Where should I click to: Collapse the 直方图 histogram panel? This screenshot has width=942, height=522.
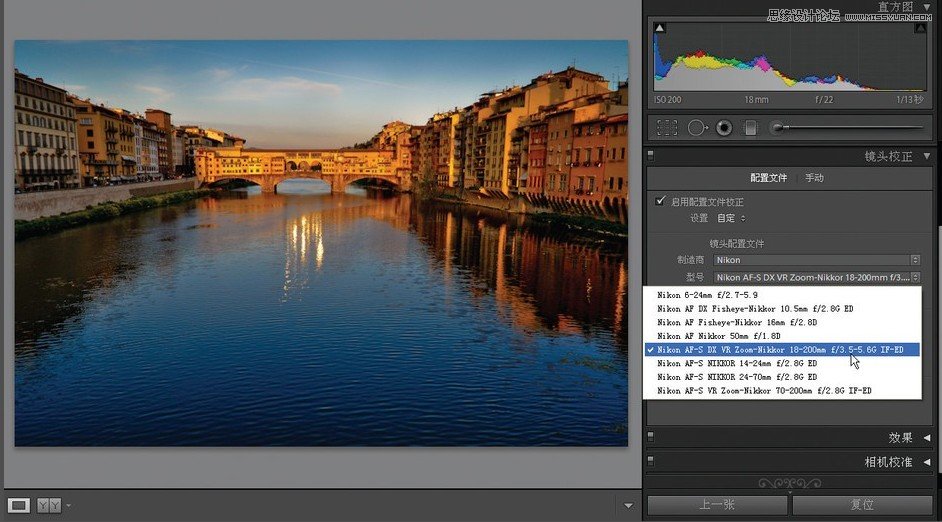click(x=927, y=7)
